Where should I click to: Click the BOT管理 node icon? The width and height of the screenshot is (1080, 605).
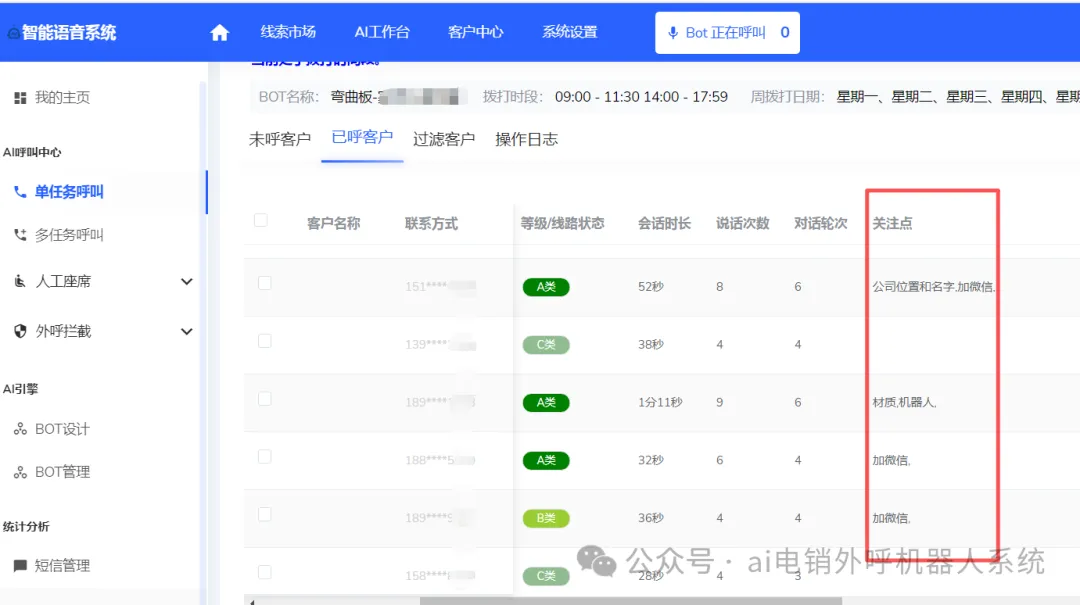[21, 472]
